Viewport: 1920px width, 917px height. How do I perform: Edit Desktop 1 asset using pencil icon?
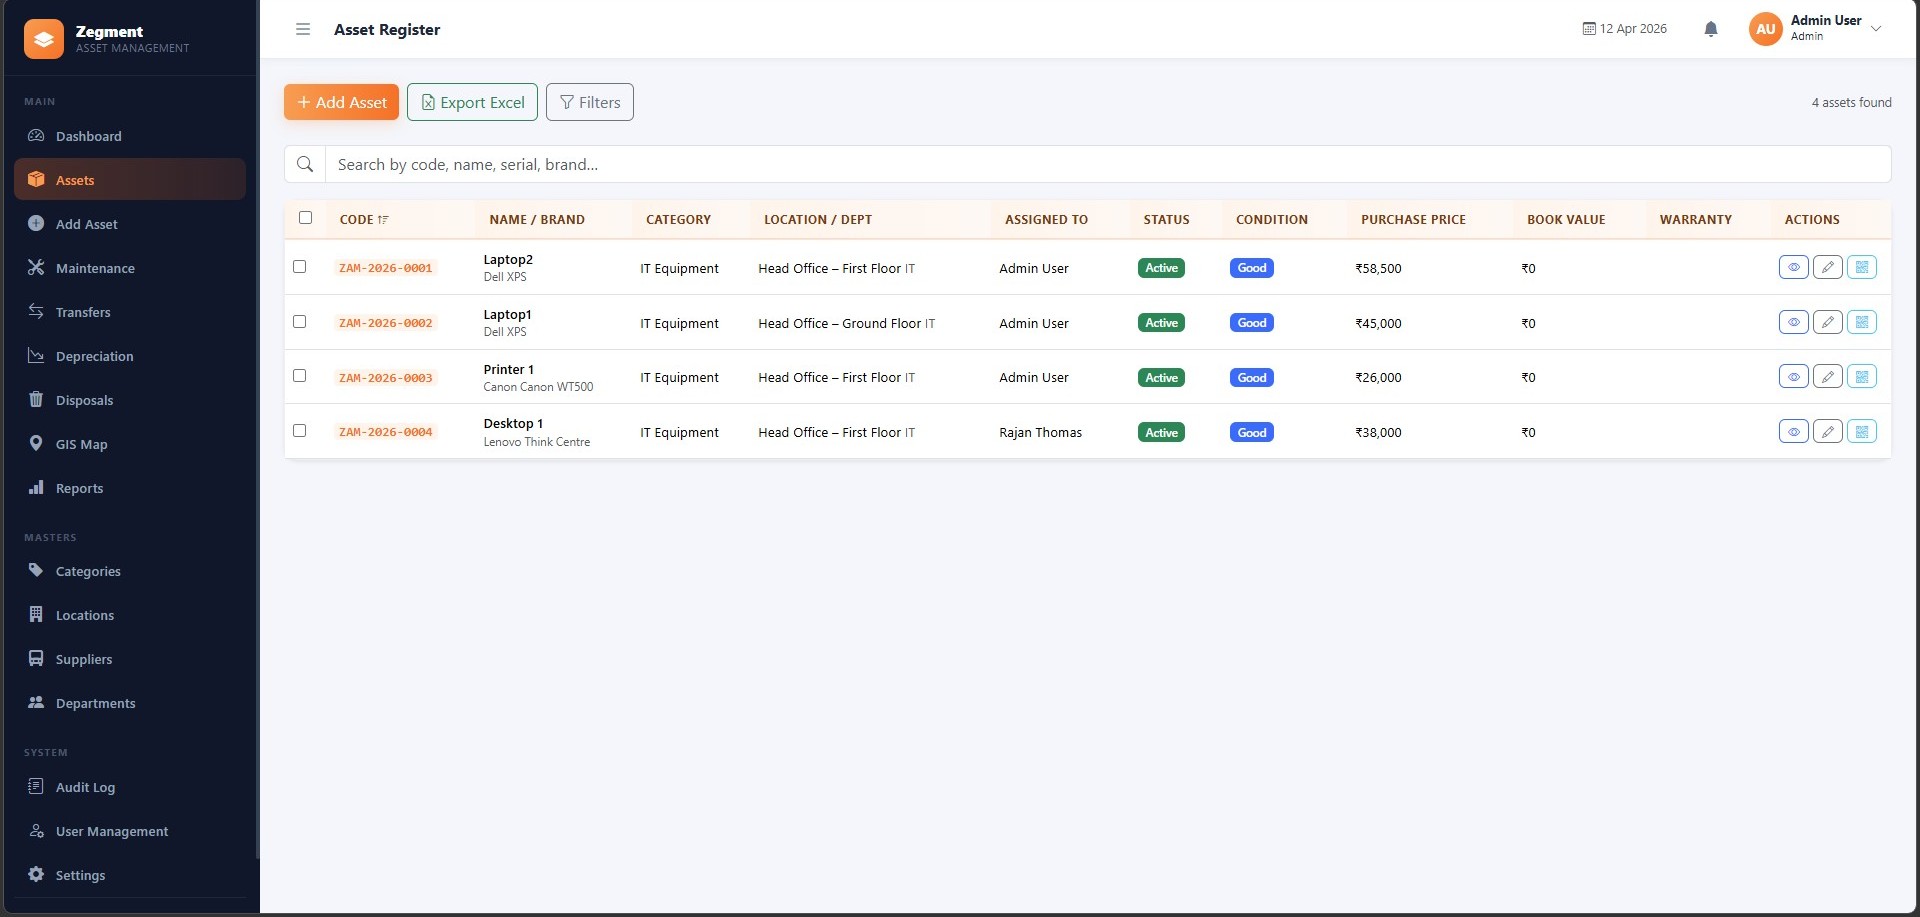(1827, 432)
